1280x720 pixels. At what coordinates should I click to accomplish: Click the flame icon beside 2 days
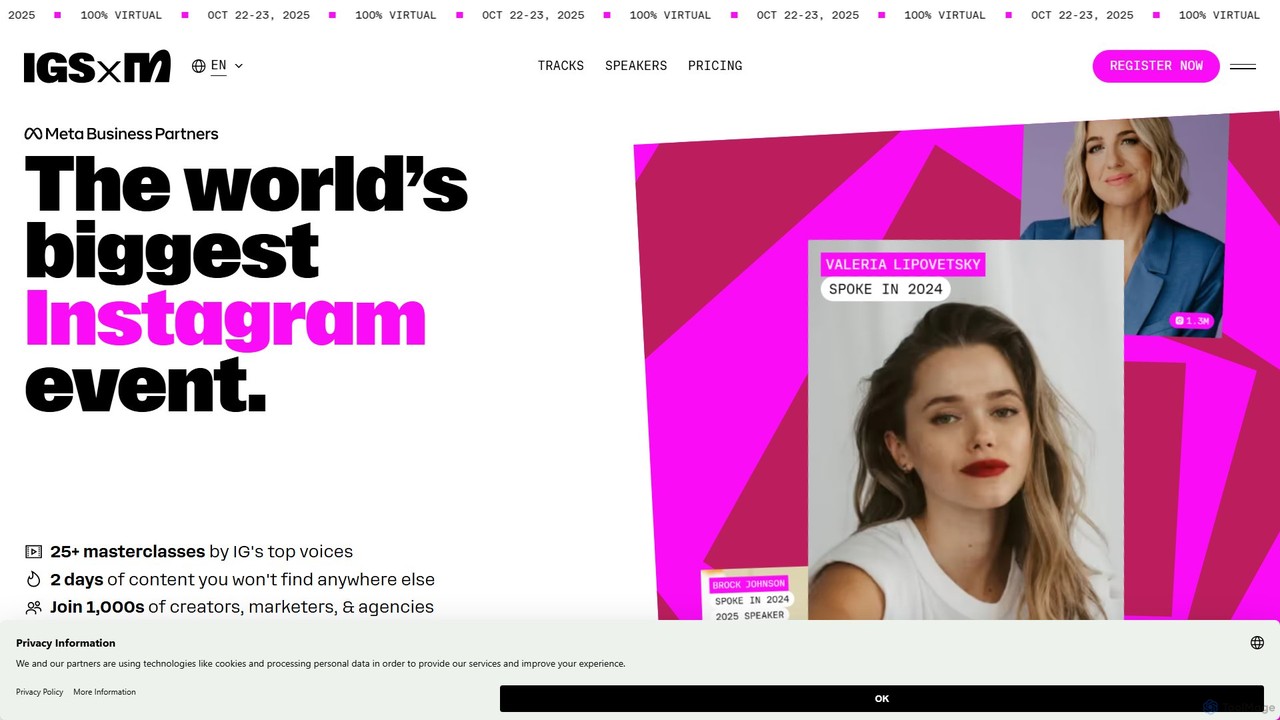click(34, 579)
